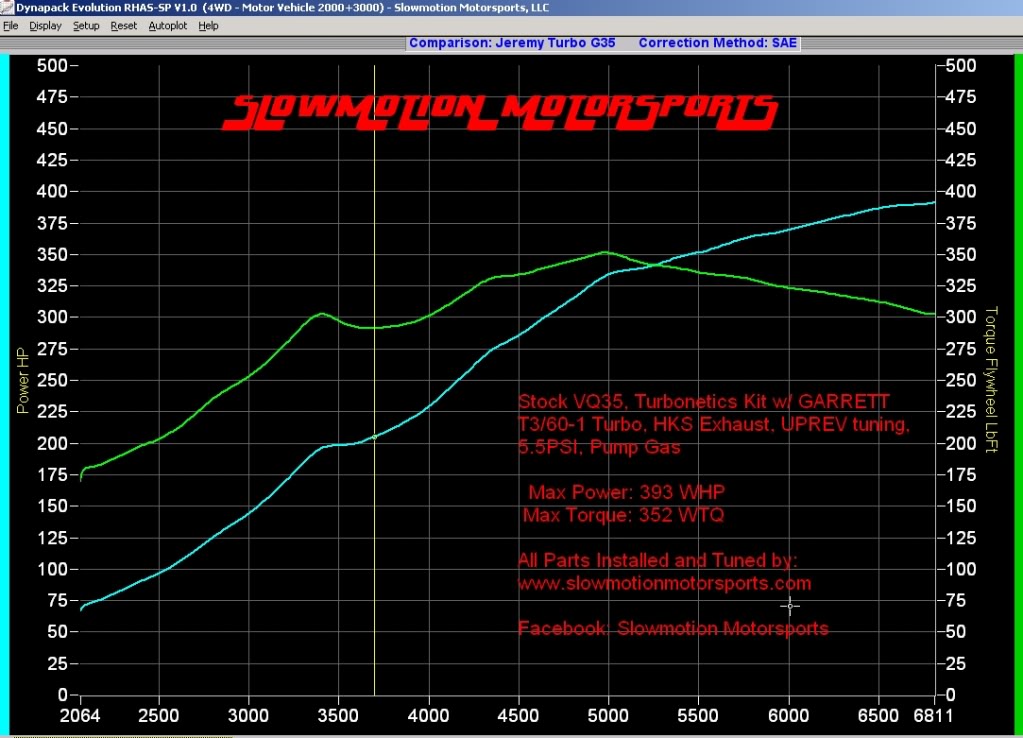Click the 3500 RPM tick label
Viewport: 1023px width, 738px height.
(338, 716)
